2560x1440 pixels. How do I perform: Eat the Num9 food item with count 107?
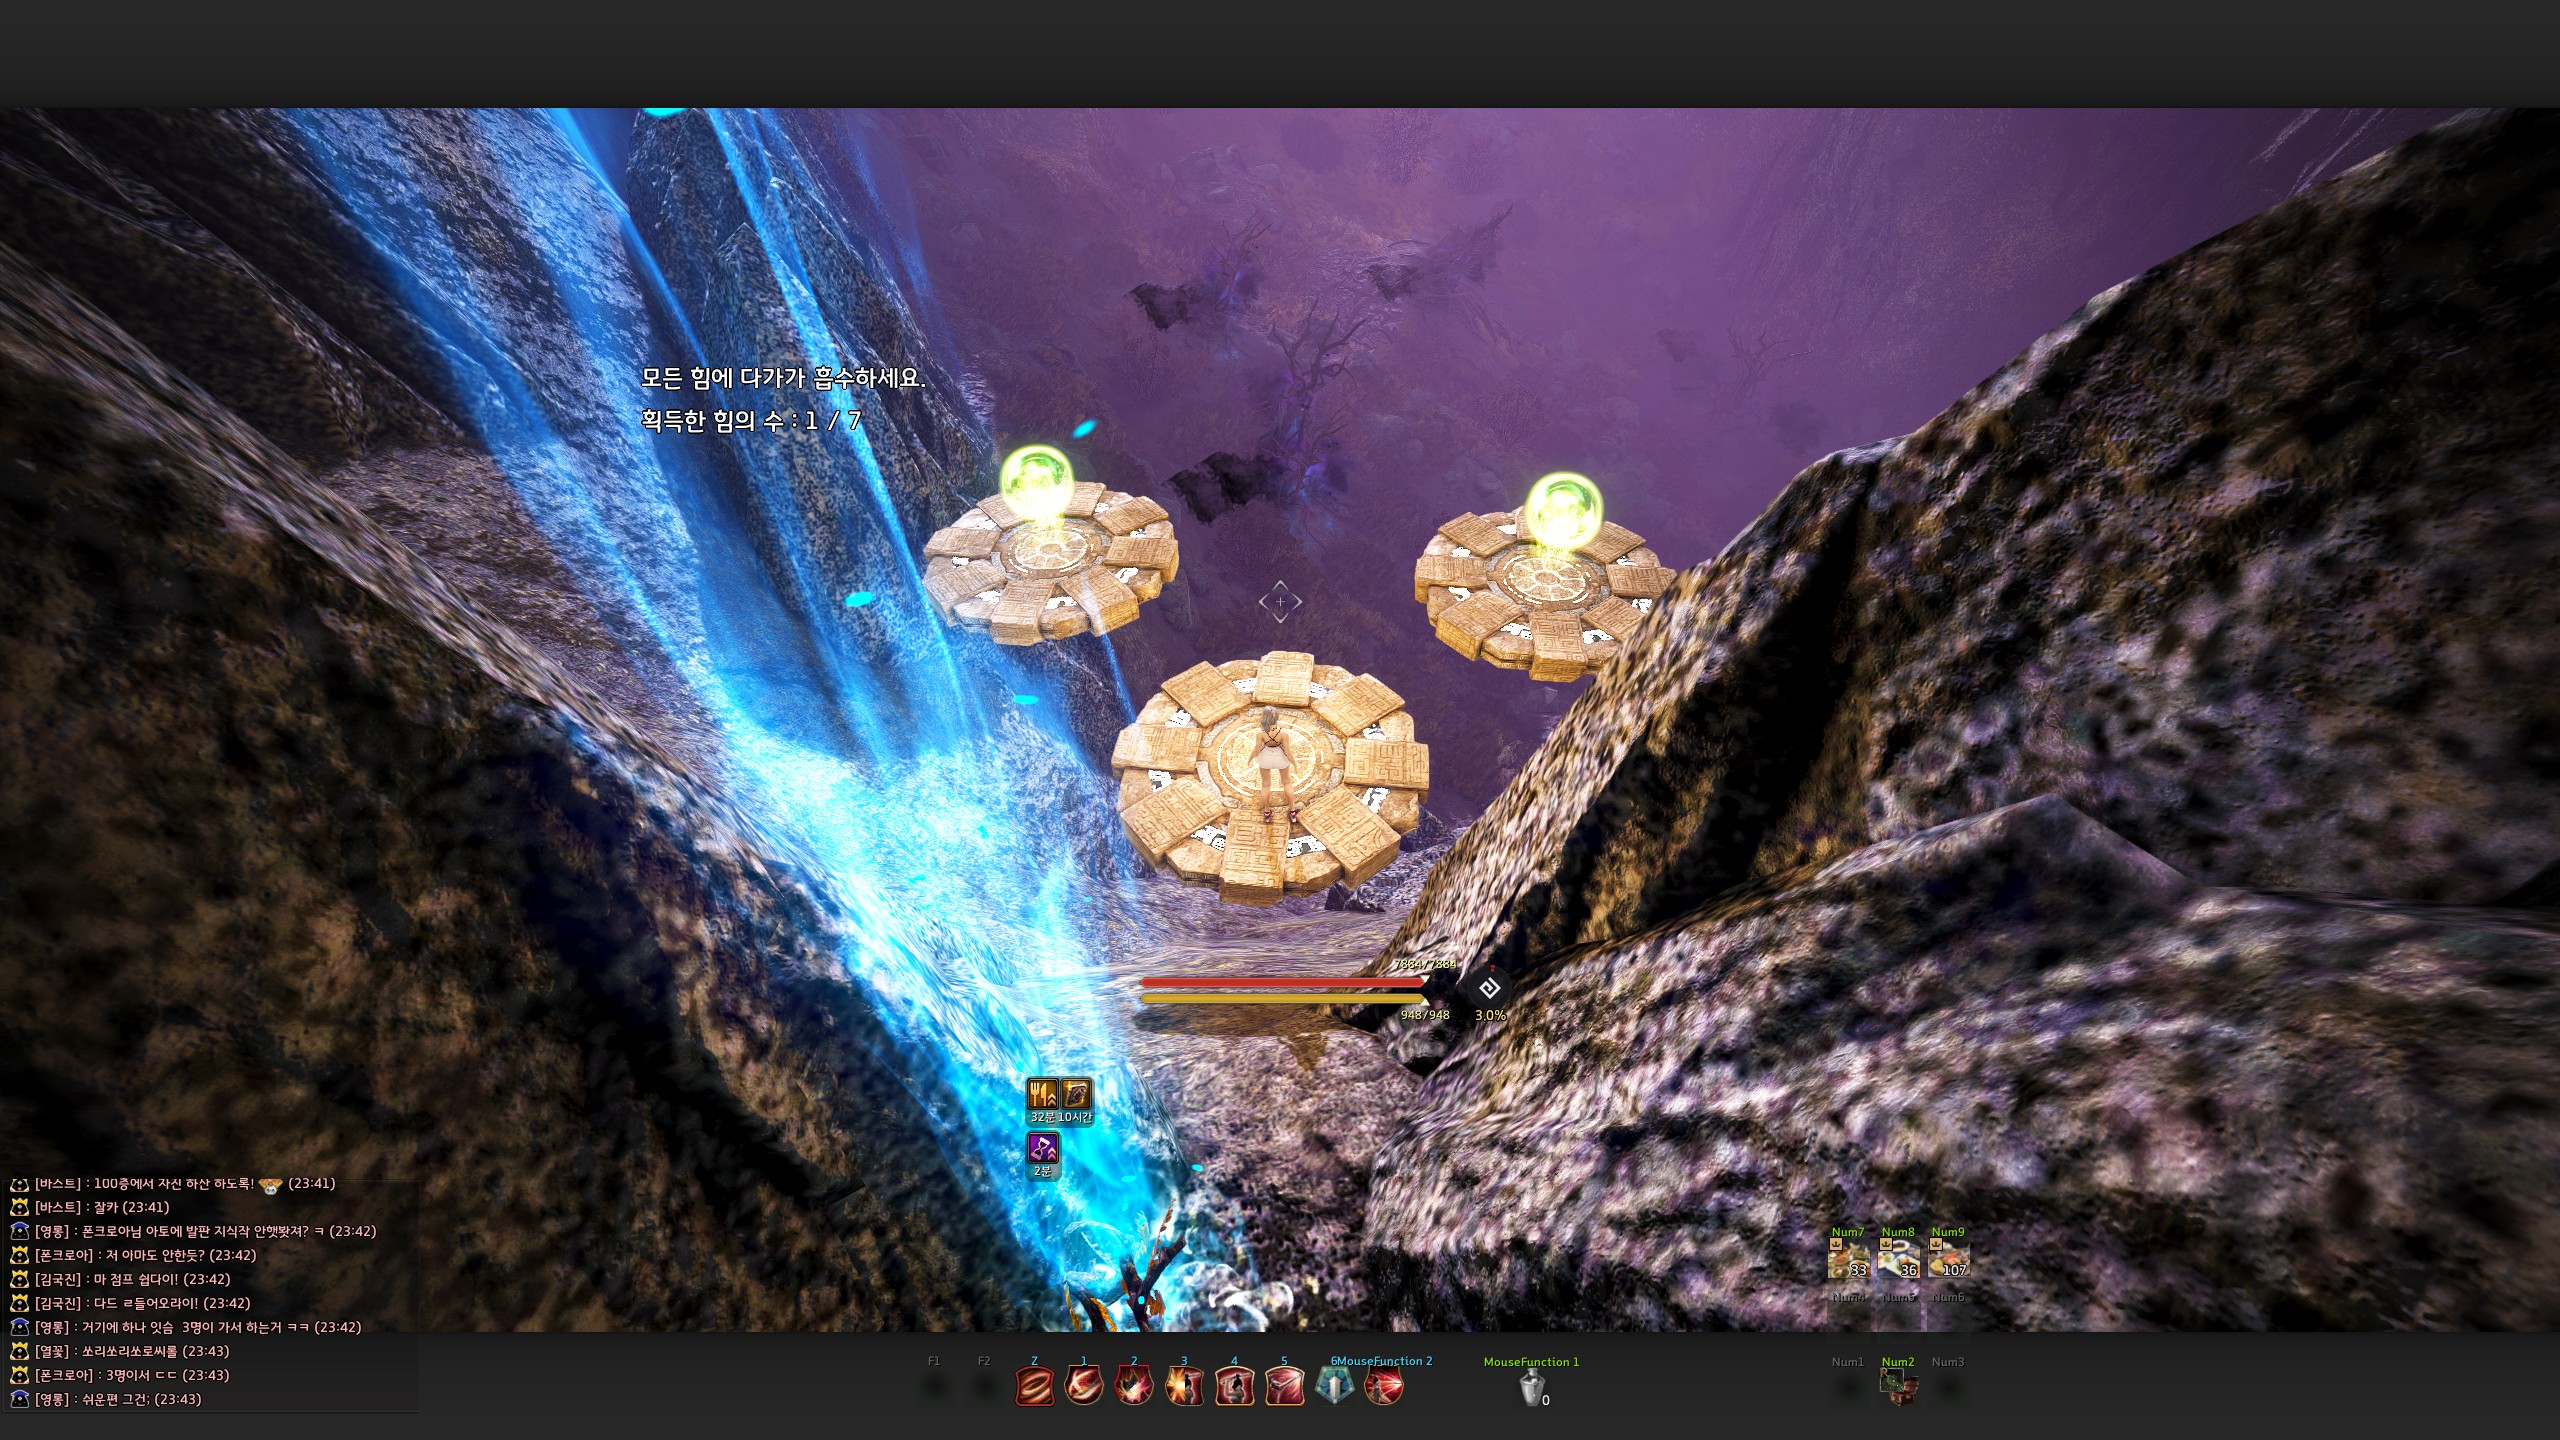point(1948,1259)
